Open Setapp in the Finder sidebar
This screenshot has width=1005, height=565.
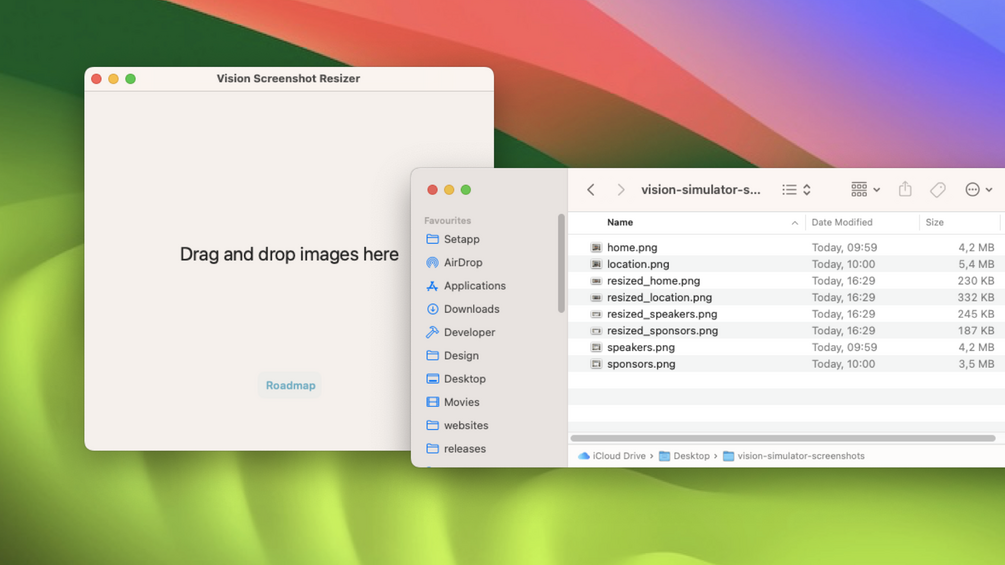(x=453, y=239)
